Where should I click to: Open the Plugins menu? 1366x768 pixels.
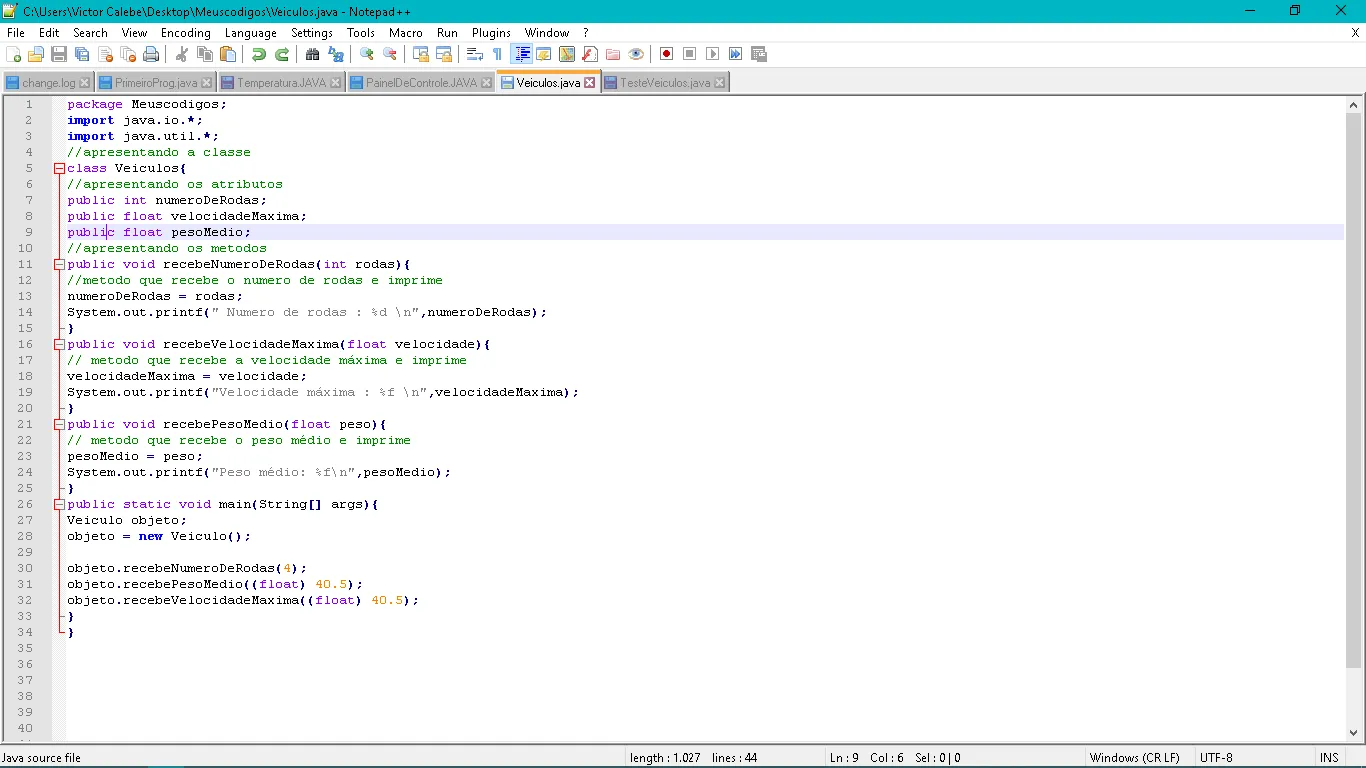tap(491, 33)
